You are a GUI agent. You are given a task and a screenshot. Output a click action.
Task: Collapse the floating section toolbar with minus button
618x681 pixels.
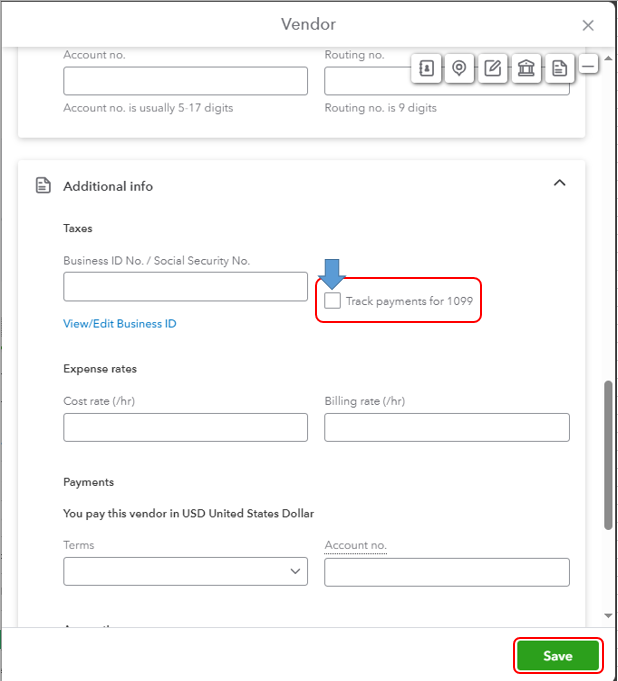[x=588, y=66]
